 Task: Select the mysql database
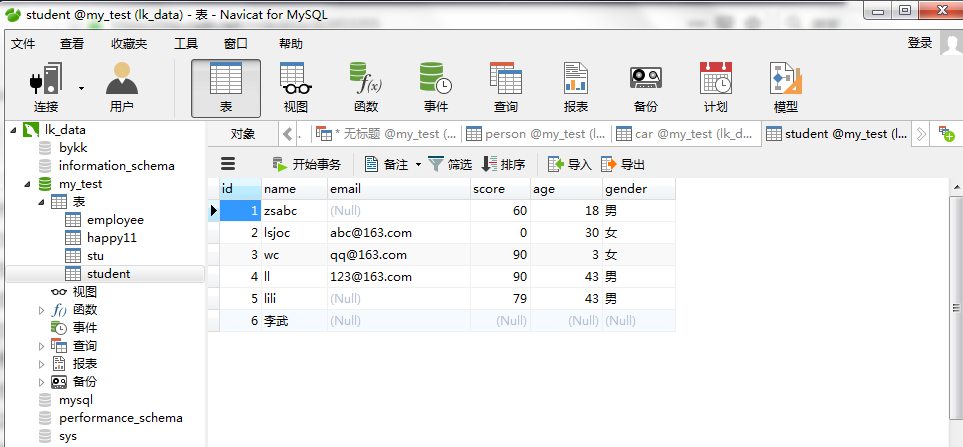(76, 400)
